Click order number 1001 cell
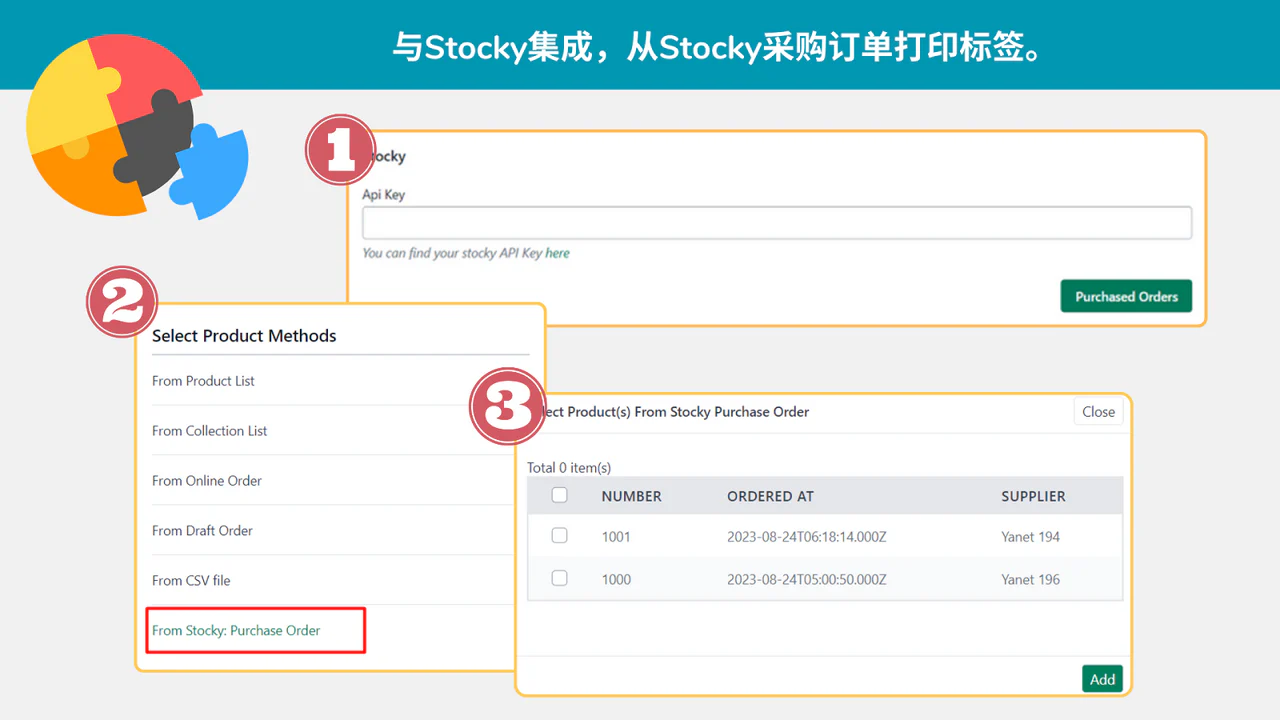The image size is (1280, 720). 616,537
